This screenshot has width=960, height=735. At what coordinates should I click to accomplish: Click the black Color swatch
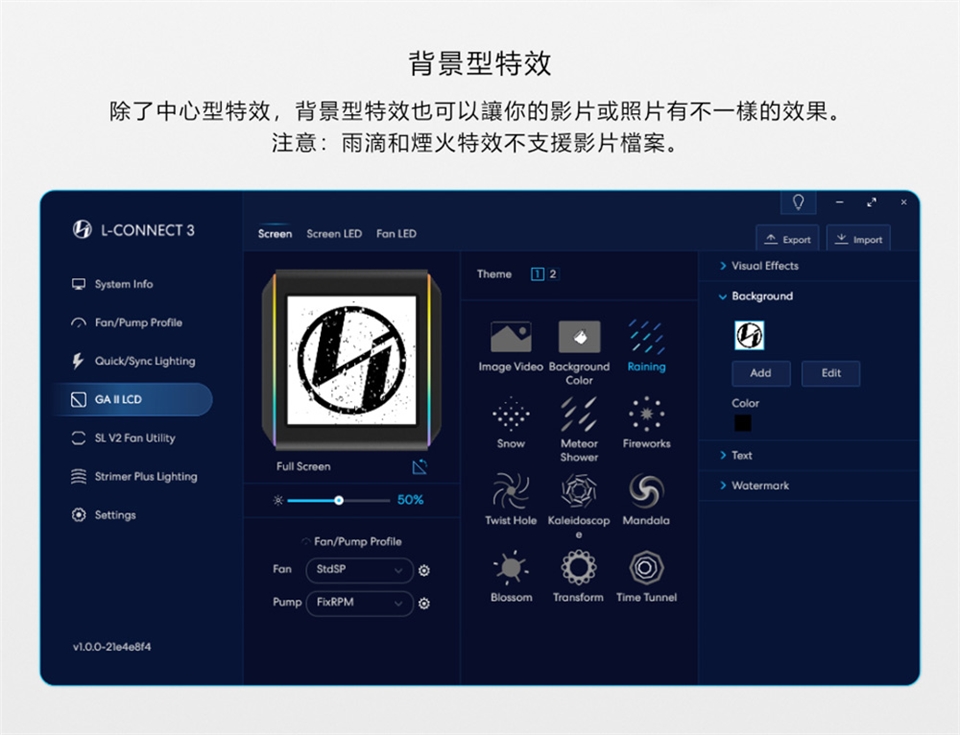pyautogui.click(x=743, y=423)
